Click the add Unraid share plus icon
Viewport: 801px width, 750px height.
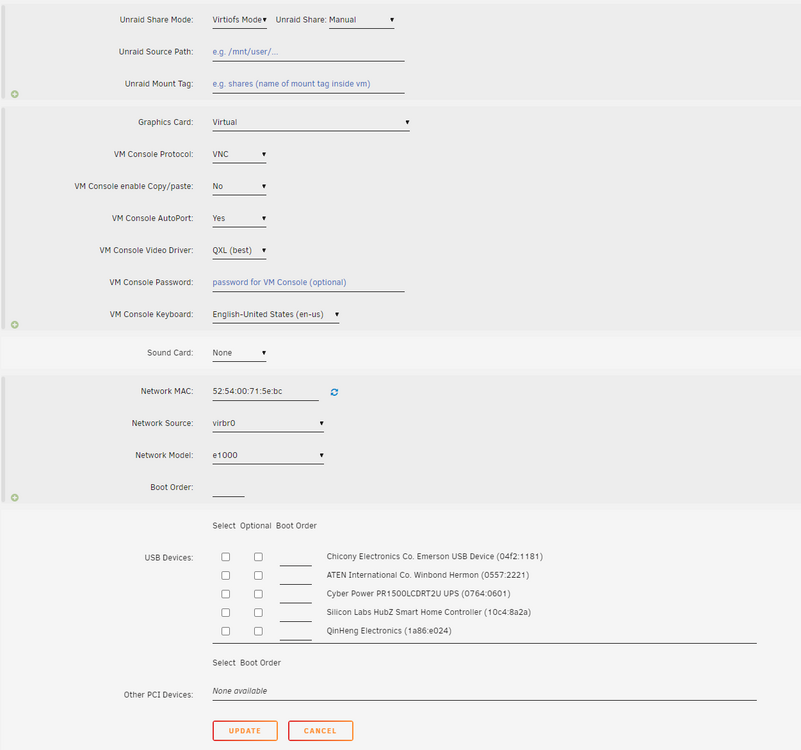(15, 94)
